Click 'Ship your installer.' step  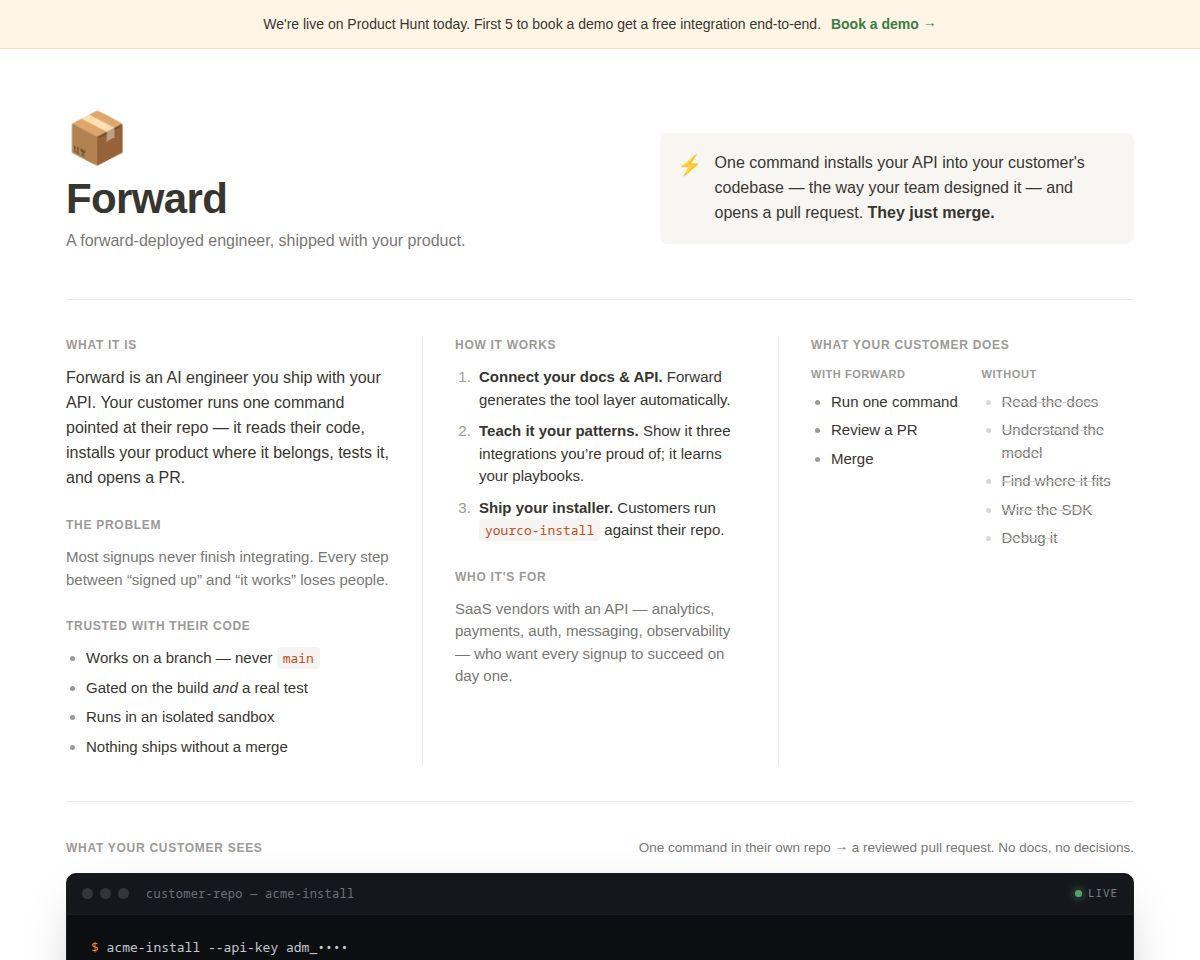tap(546, 508)
